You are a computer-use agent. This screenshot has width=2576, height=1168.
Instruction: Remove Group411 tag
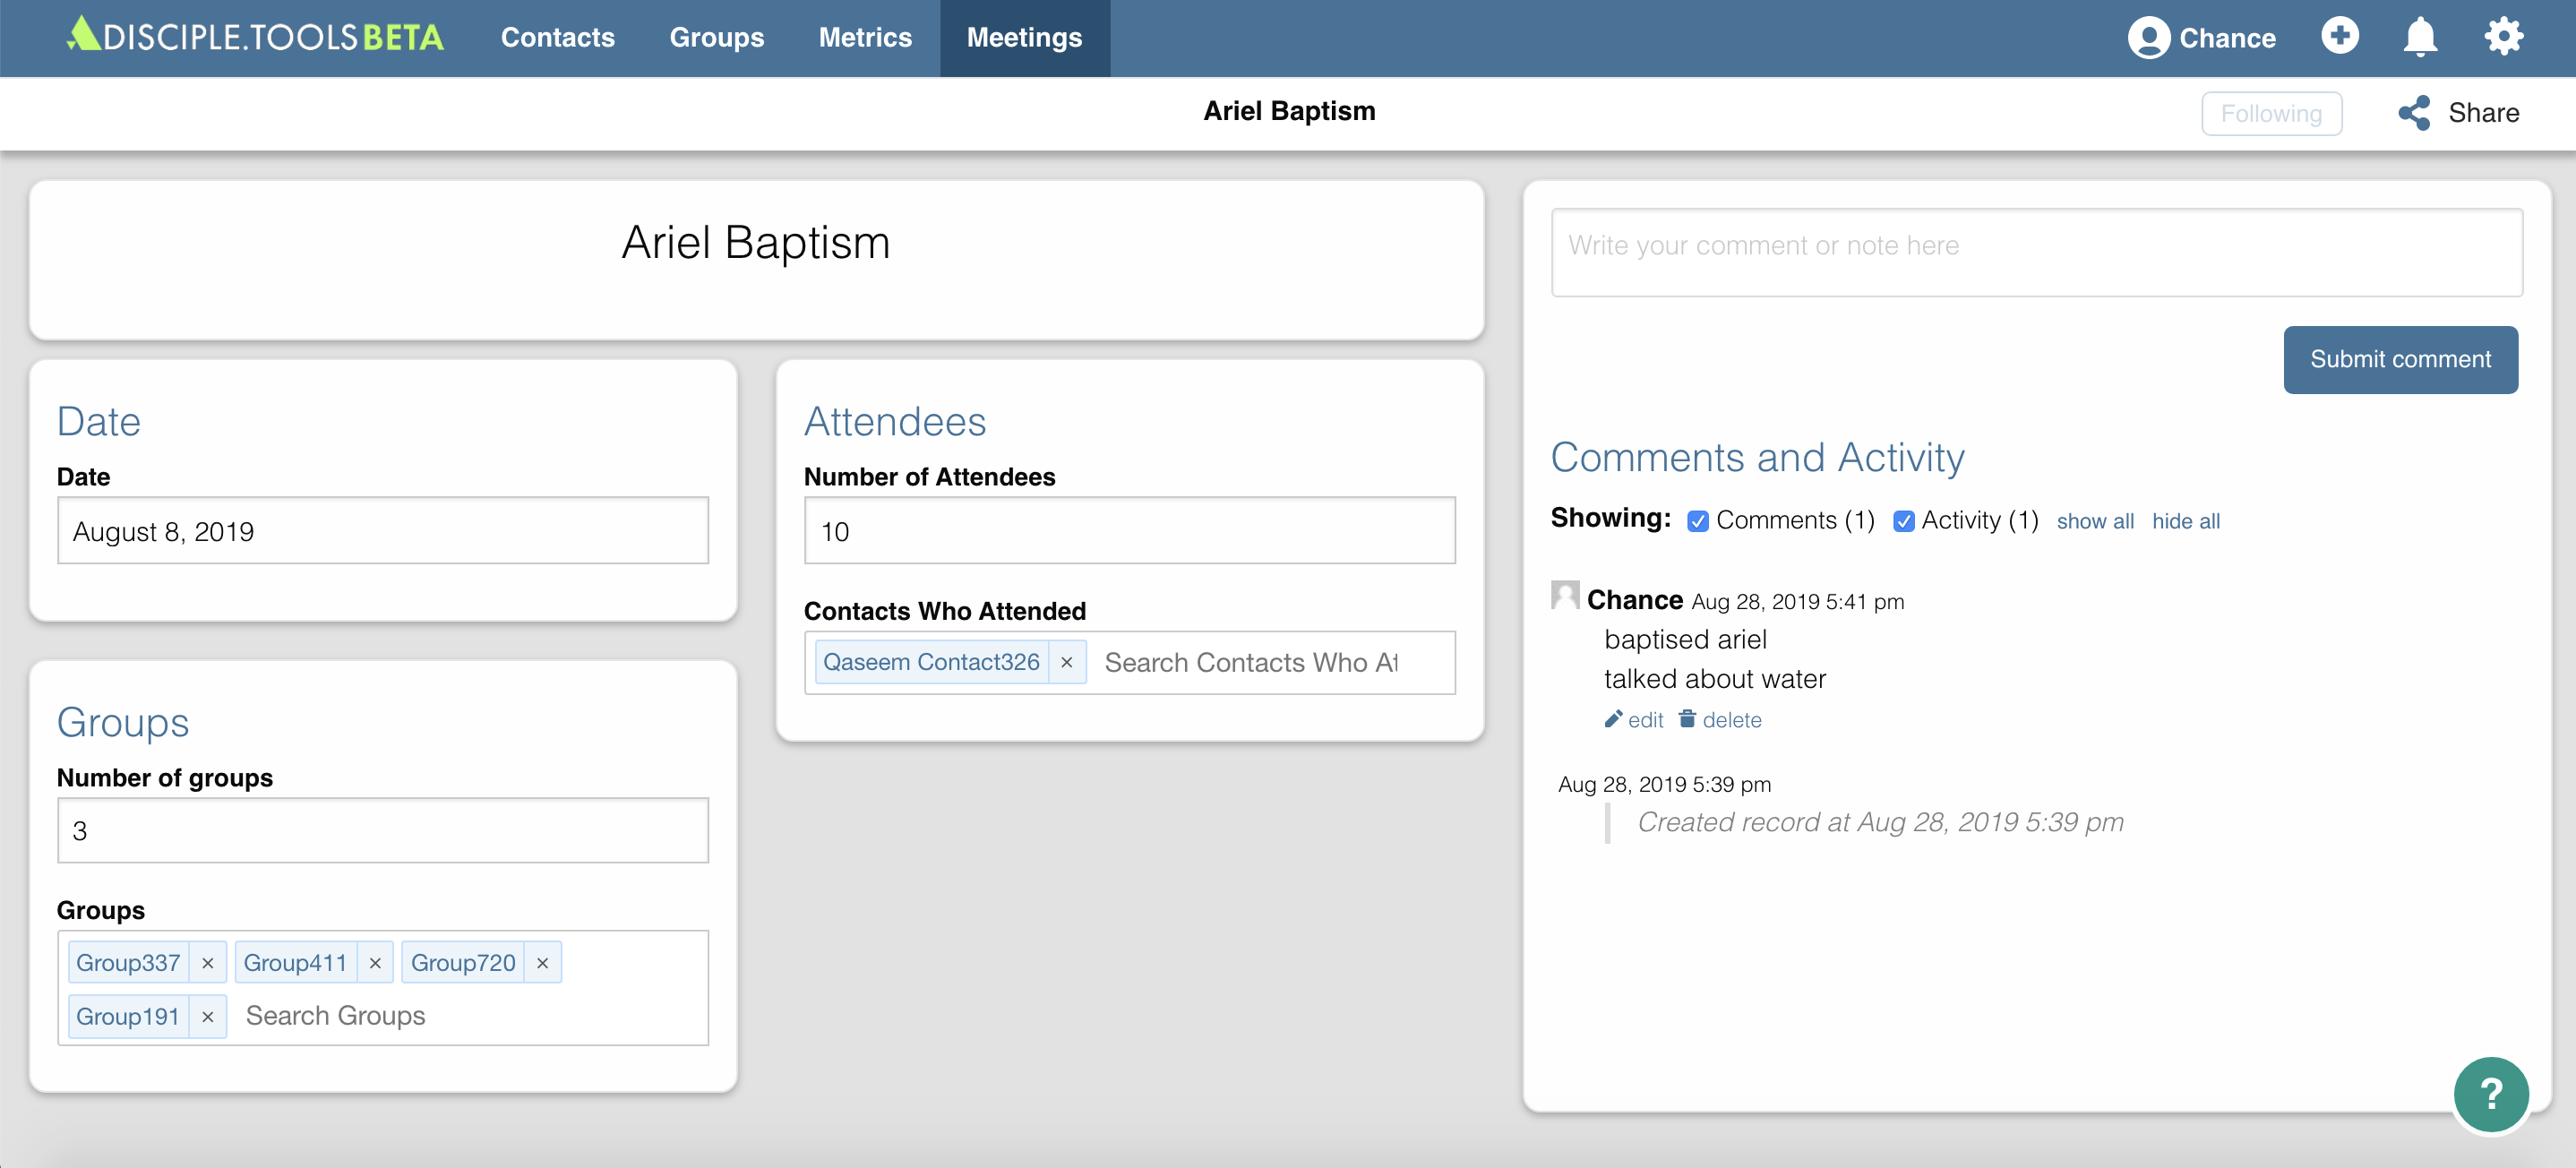(x=375, y=963)
